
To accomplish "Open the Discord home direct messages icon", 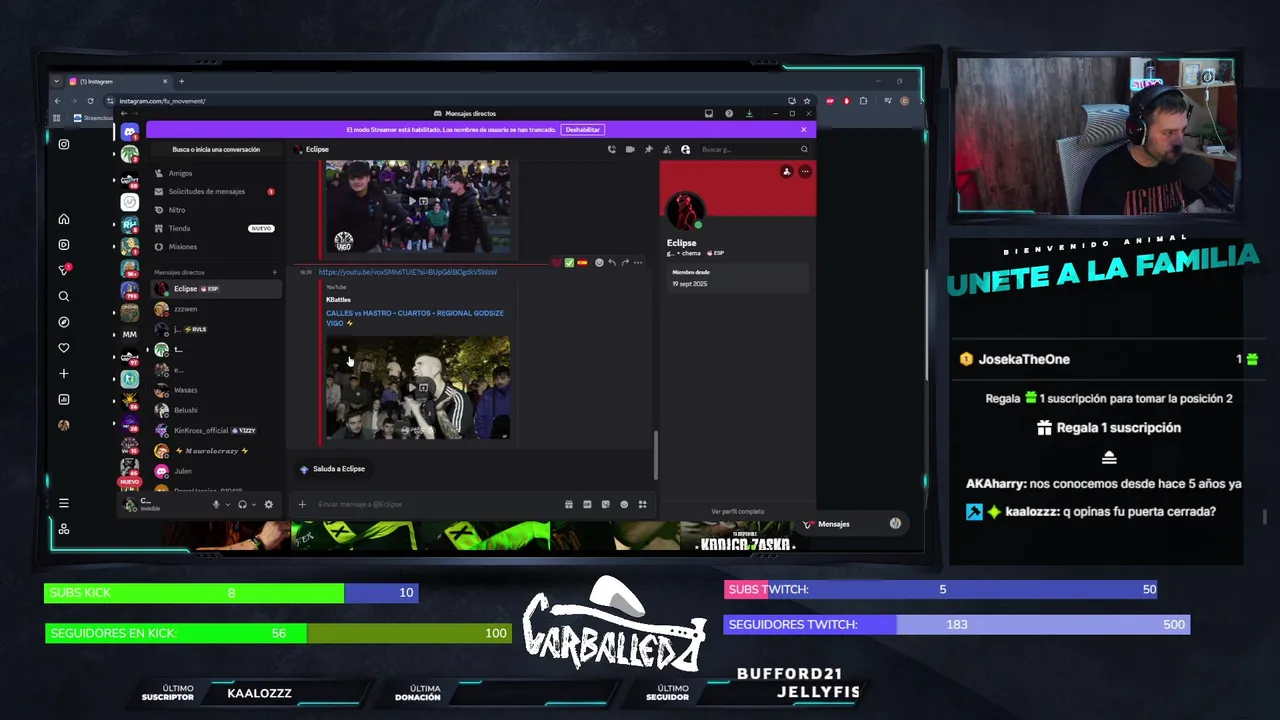I will pyautogui.click(x=129, y=132).
